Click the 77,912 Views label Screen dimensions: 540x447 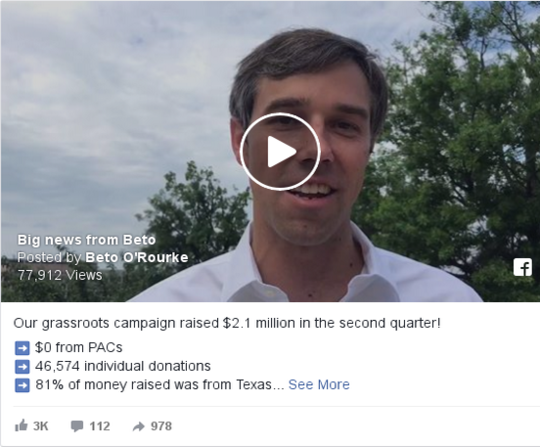pos(60,275)
